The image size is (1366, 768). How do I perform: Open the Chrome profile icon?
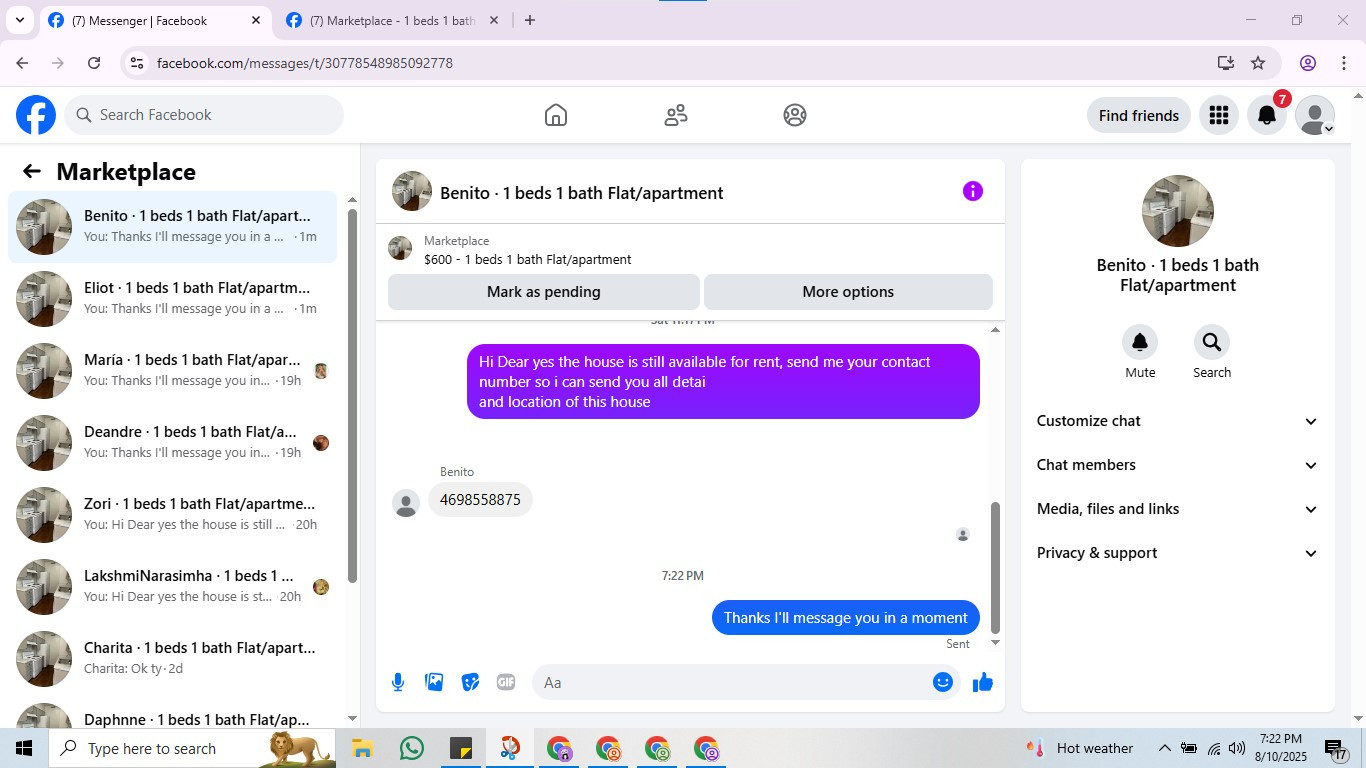pyautogui.click(x=1308, y=63)
